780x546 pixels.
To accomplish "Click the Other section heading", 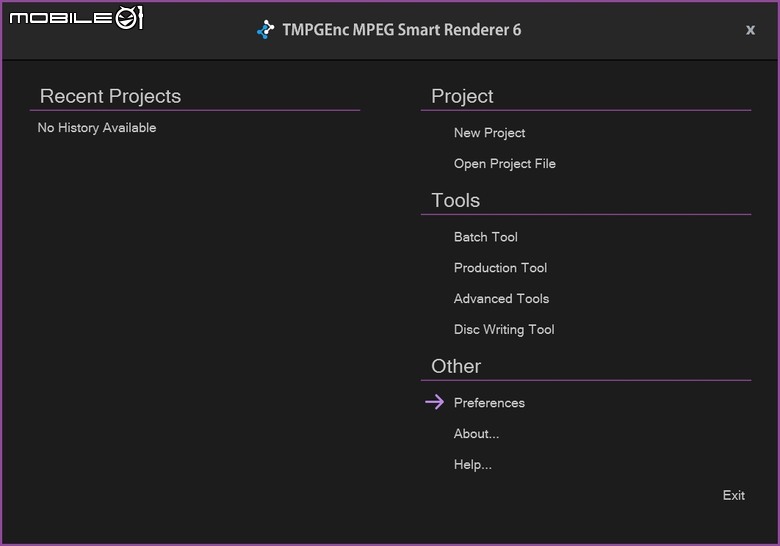I will coord(456,366).
